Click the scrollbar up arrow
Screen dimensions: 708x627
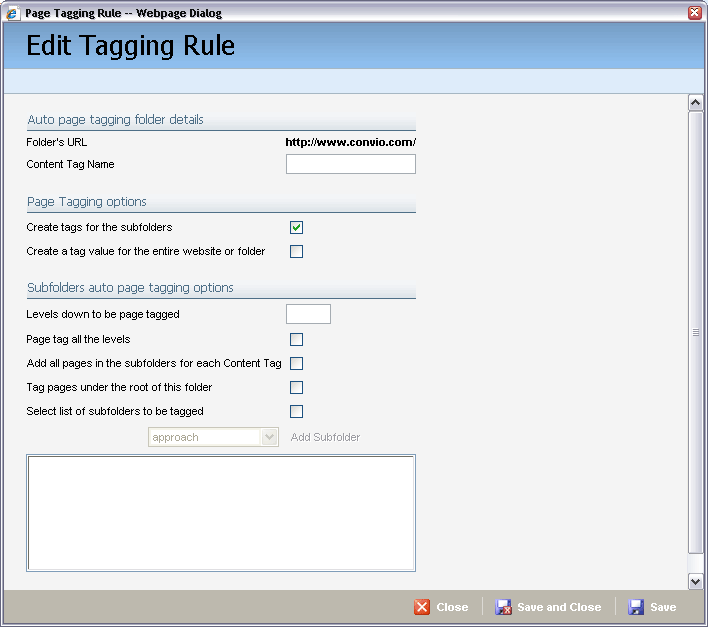[x=696, y=102]
